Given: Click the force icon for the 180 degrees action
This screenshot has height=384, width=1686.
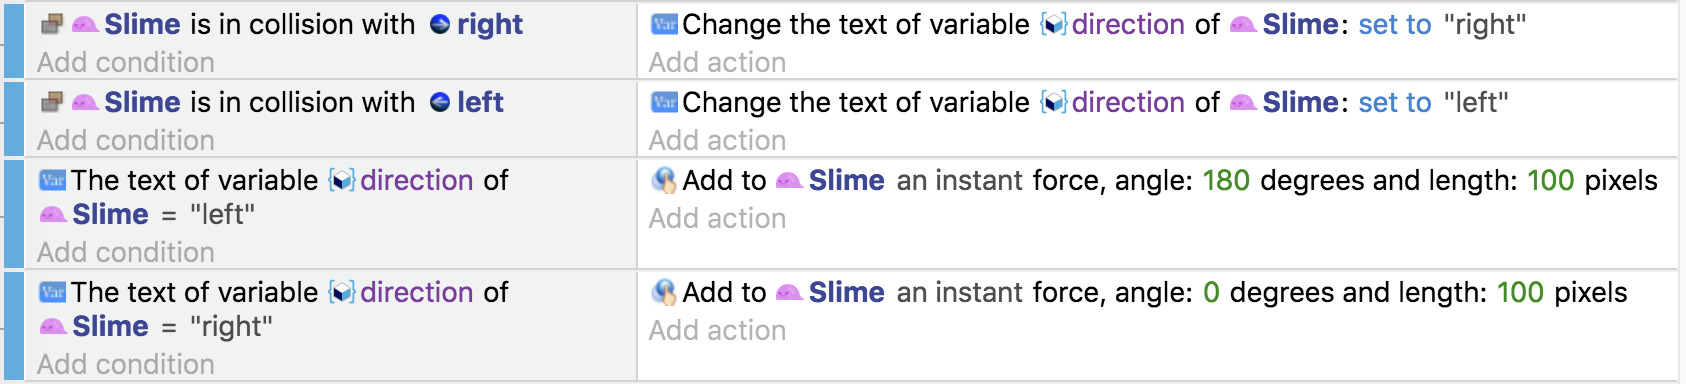Looking at the screenshot, I should click(664, 180).
